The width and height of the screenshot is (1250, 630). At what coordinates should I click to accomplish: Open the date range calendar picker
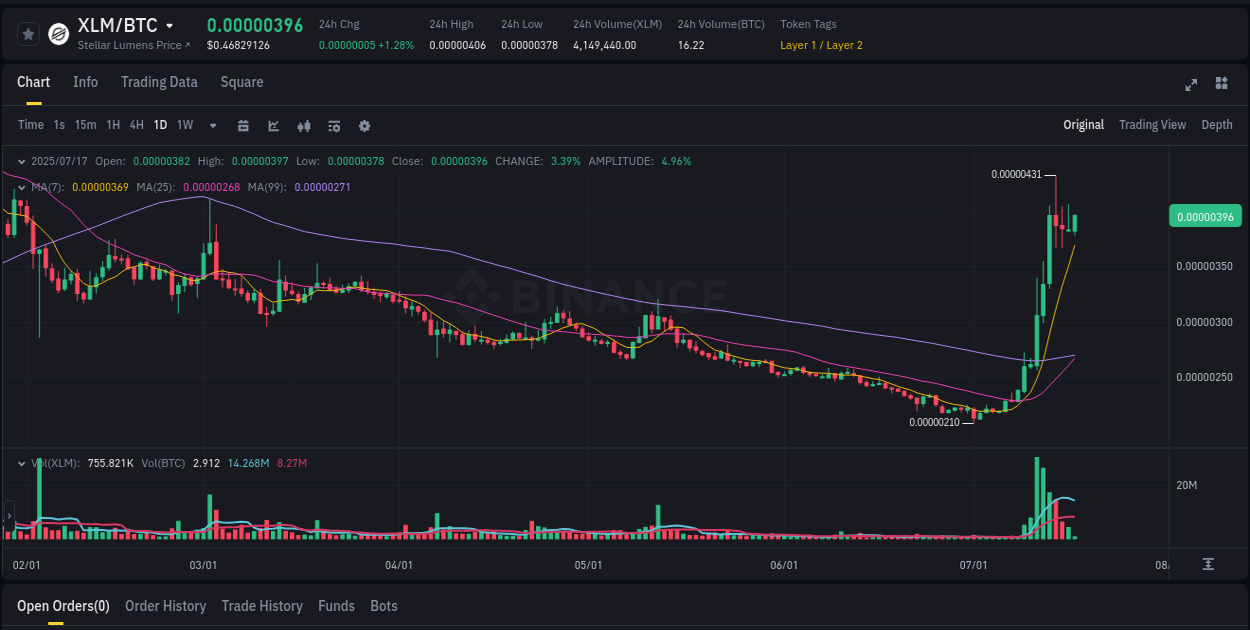click(243, 126)
